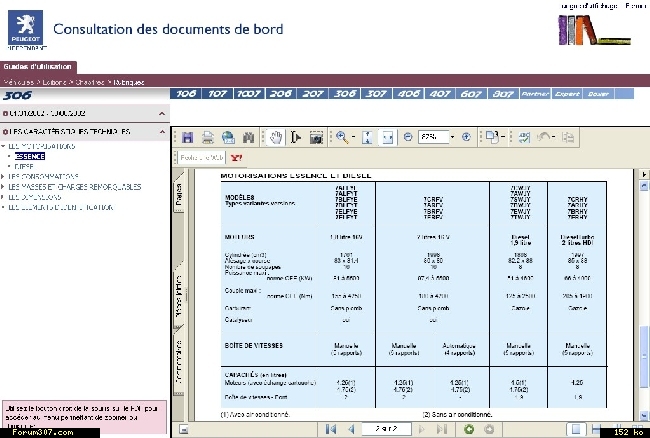Open the second vertical side tab
The height and width of the screenshot is (438, 650).
pyautogui.click(x=179, y=293)
